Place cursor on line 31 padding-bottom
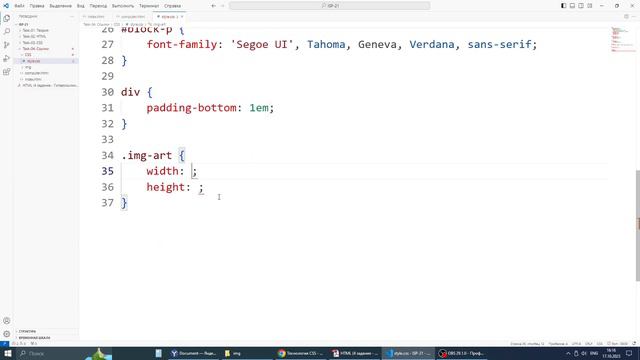640x360 pixels. point(191,108)
